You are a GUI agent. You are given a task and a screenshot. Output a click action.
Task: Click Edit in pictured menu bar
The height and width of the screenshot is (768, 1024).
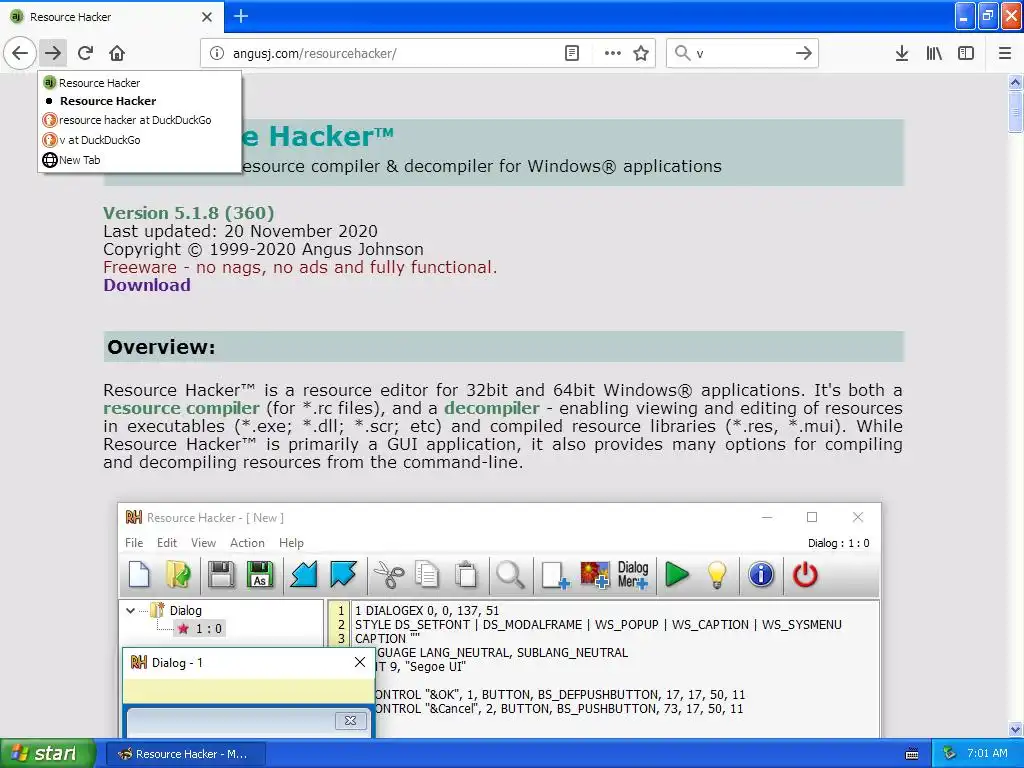pyautogui.click(x=167, y=543)
